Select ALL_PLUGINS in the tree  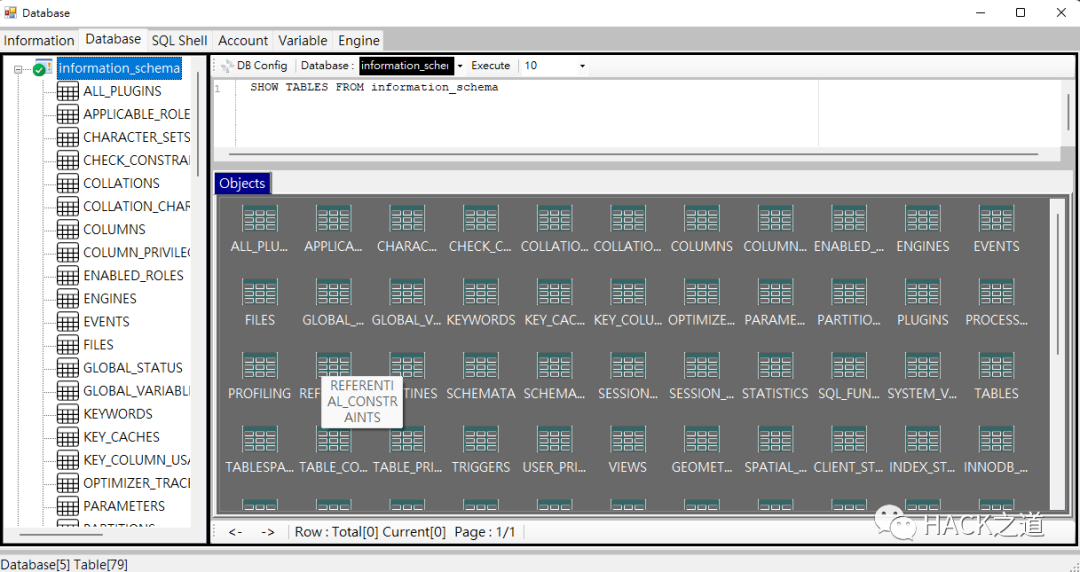(123, 91)
